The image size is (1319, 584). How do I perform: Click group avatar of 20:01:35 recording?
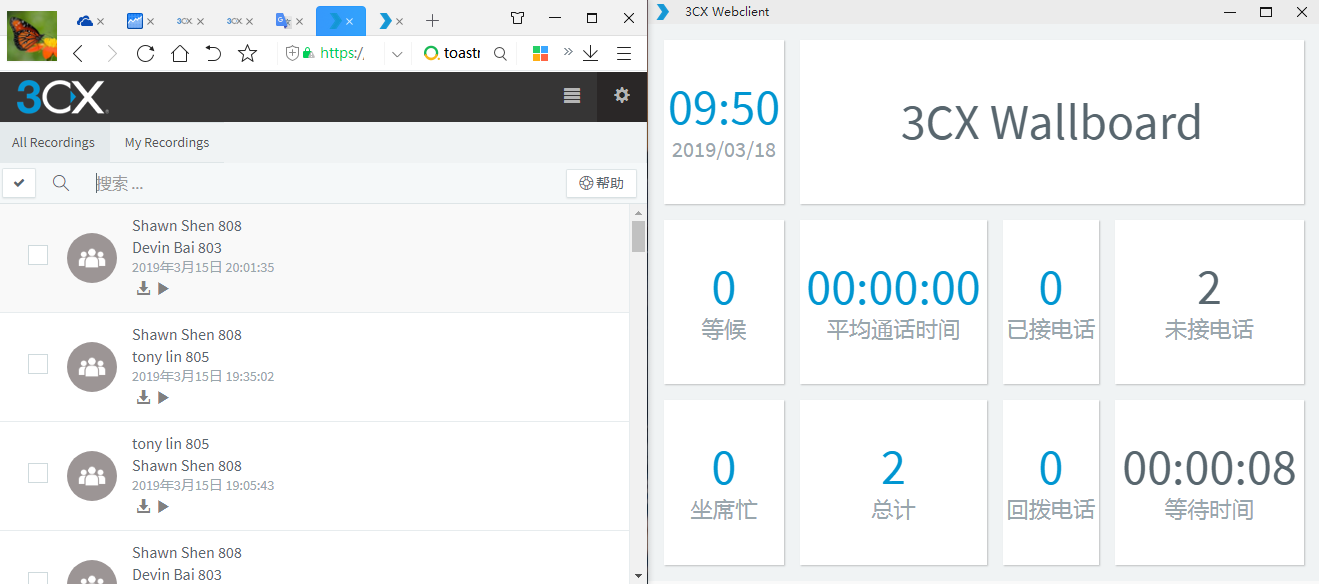92,259
